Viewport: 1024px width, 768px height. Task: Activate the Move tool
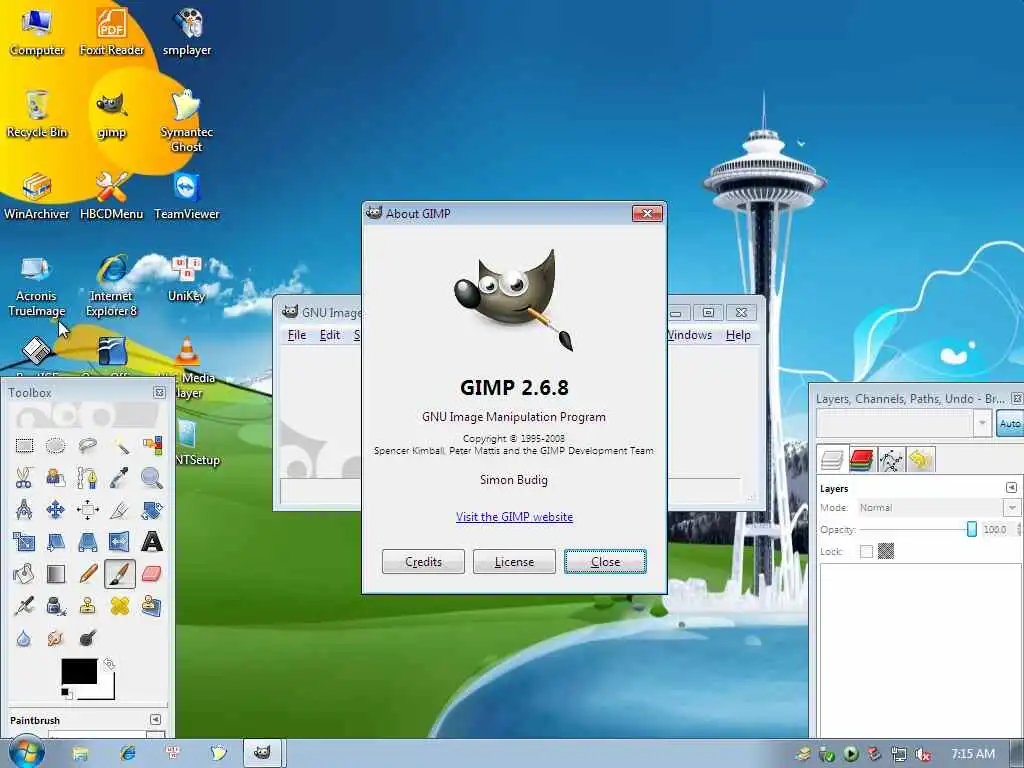click(x=56, y=509)
